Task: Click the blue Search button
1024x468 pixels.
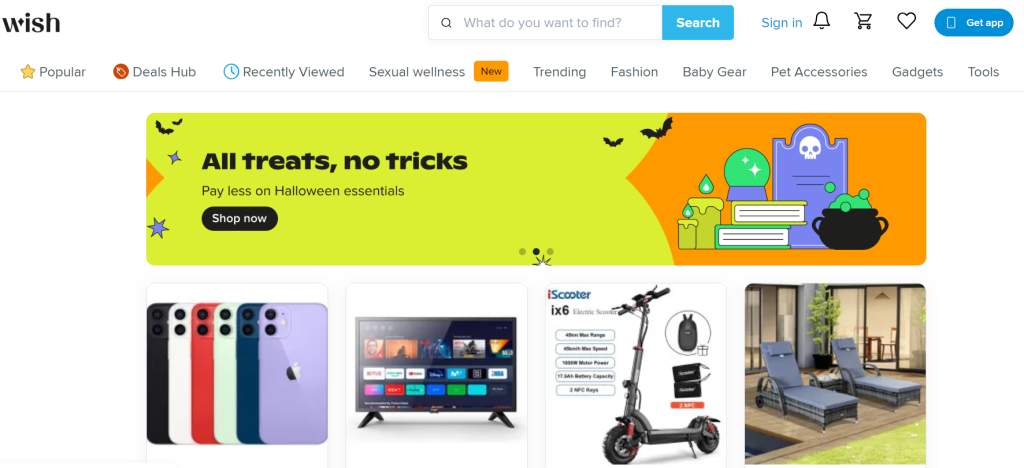Action: pos(697,23)
